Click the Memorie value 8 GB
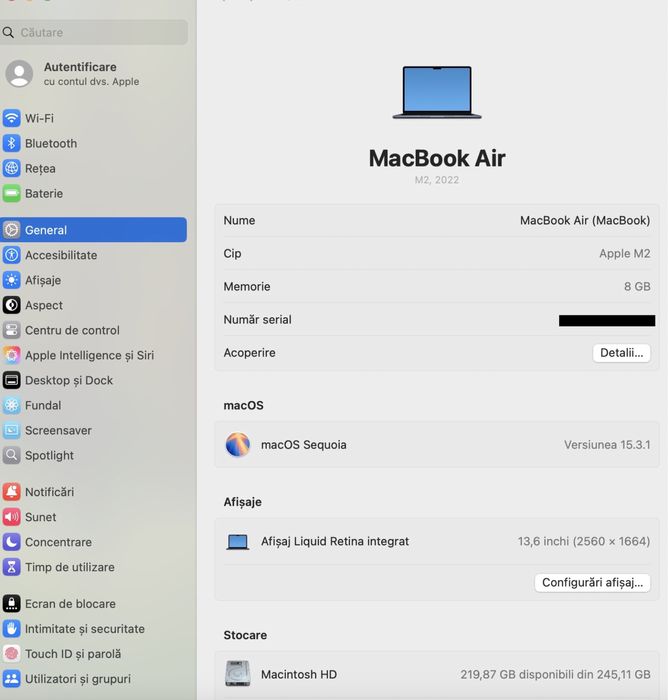Viewport: 668px width, 700px height. [x=637, y=287]
